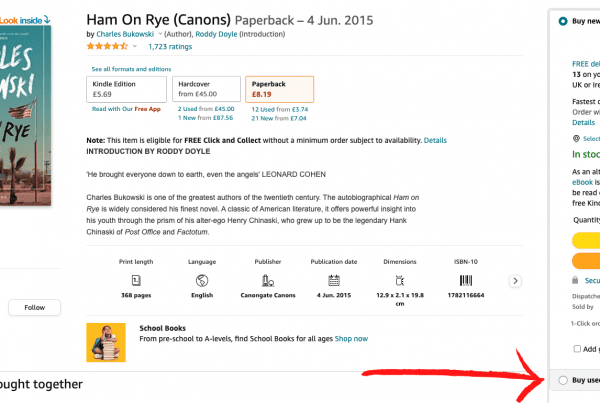
Task: Click the delivery location pin icon
Action: pyautogui.click(x=576, y=138)
